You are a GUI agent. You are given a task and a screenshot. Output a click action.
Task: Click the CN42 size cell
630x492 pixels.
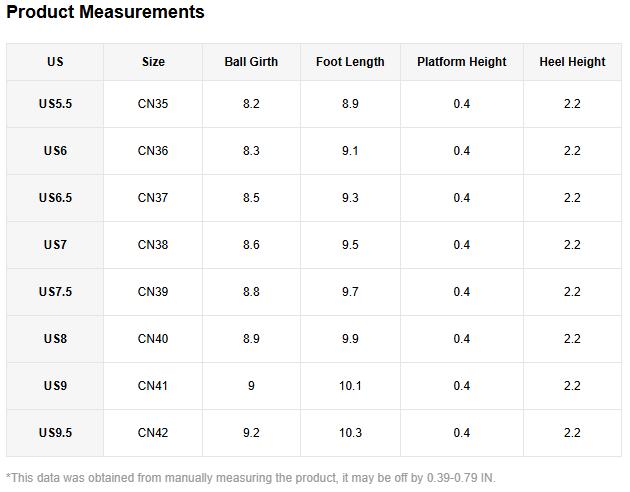153,433
